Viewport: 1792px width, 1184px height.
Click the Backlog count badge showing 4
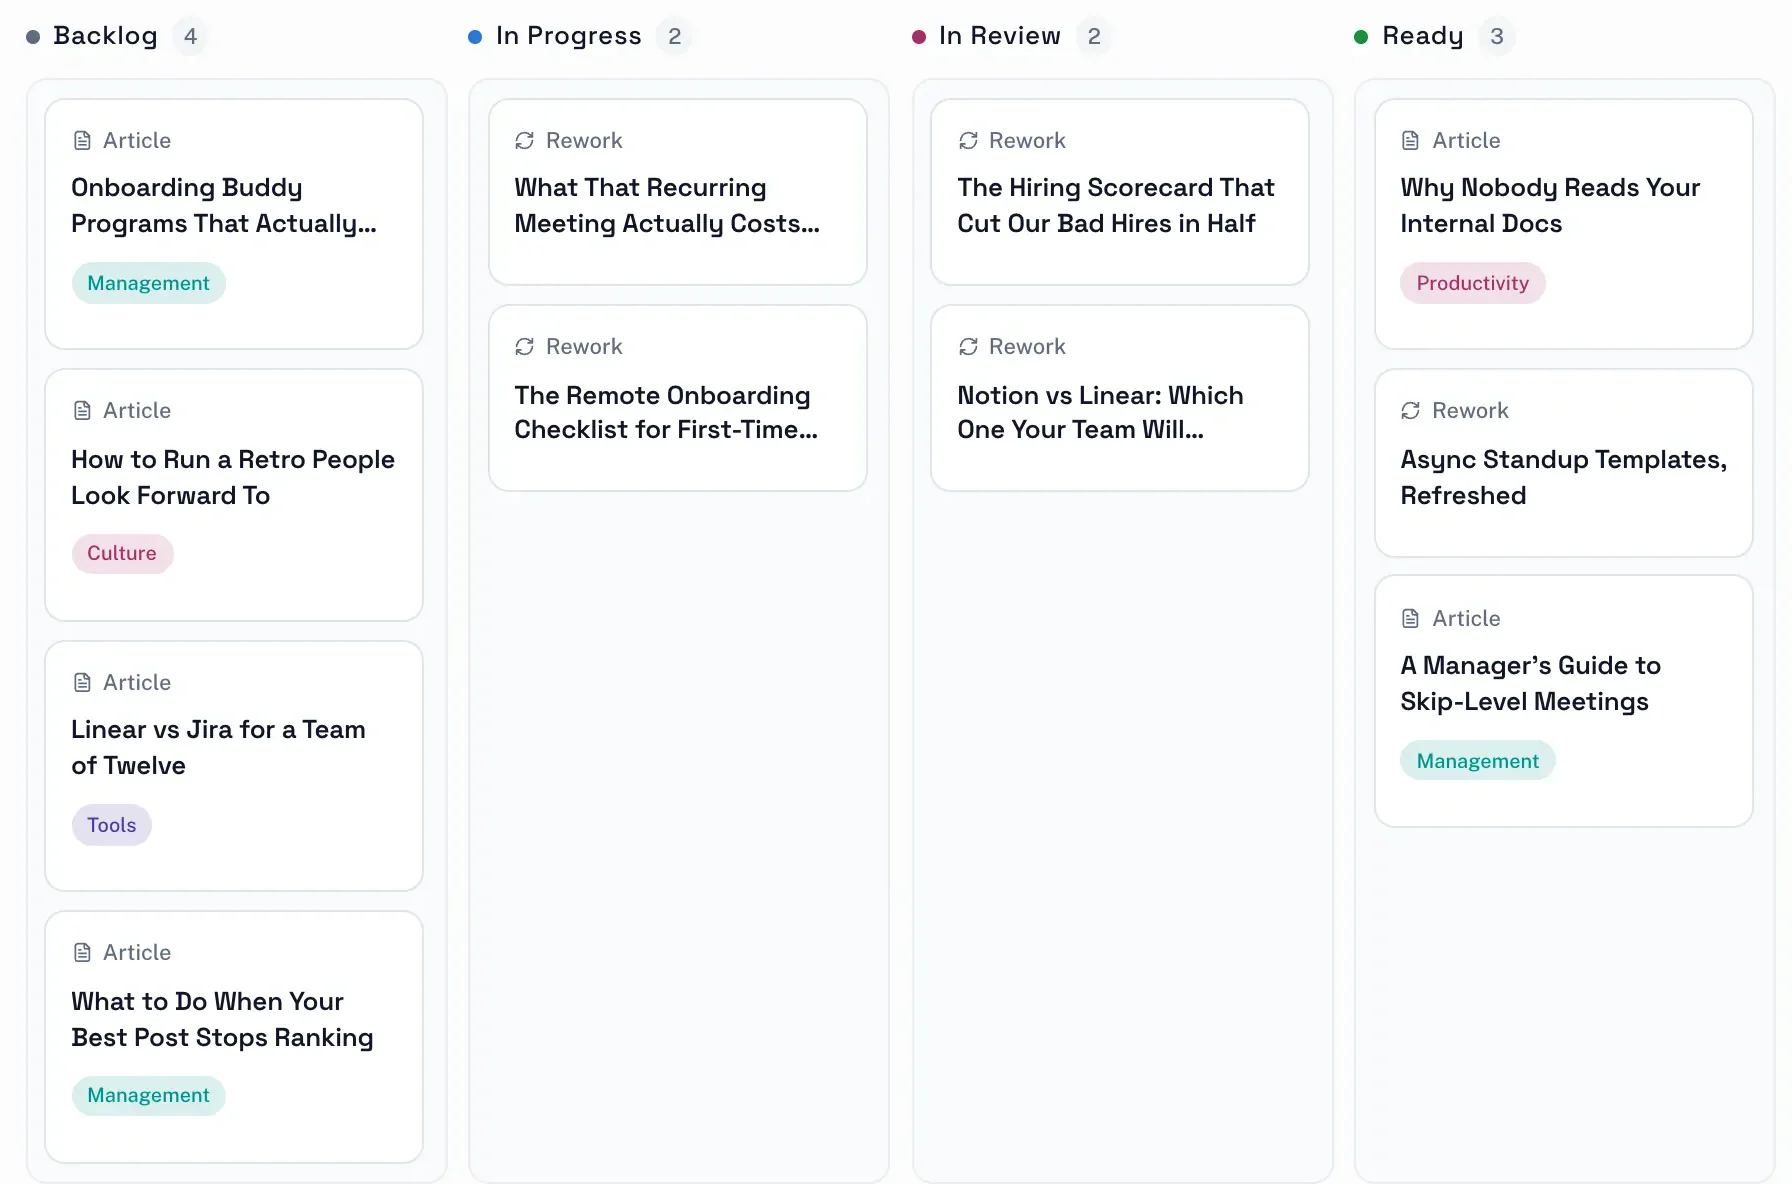[x=190, y=37]
